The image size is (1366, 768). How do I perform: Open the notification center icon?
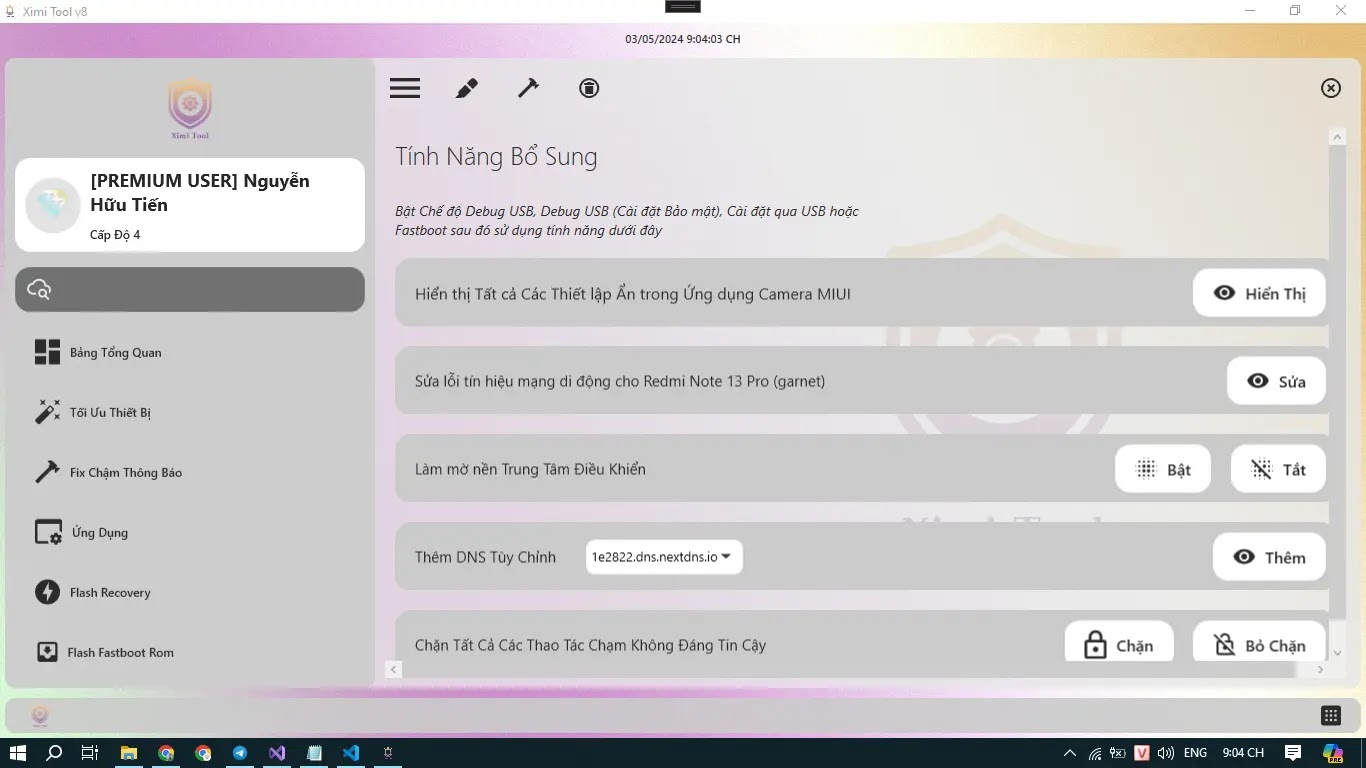point(1293,753)
